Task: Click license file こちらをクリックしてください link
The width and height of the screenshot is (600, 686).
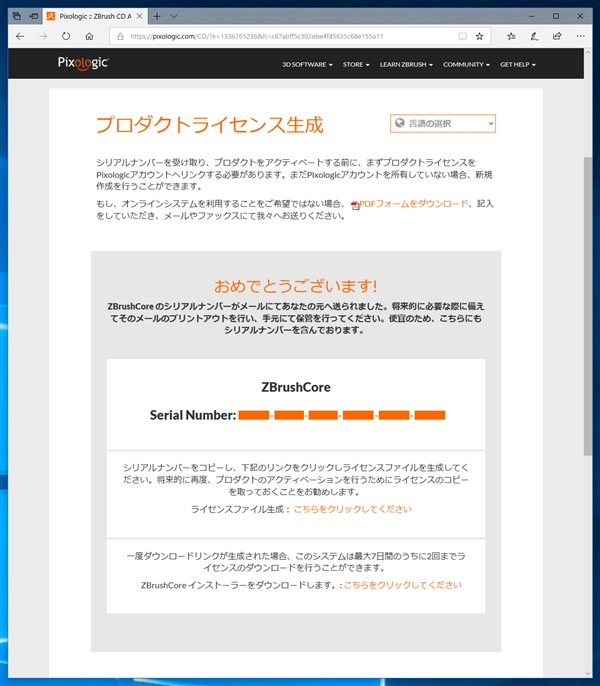Action: (352, 509)
